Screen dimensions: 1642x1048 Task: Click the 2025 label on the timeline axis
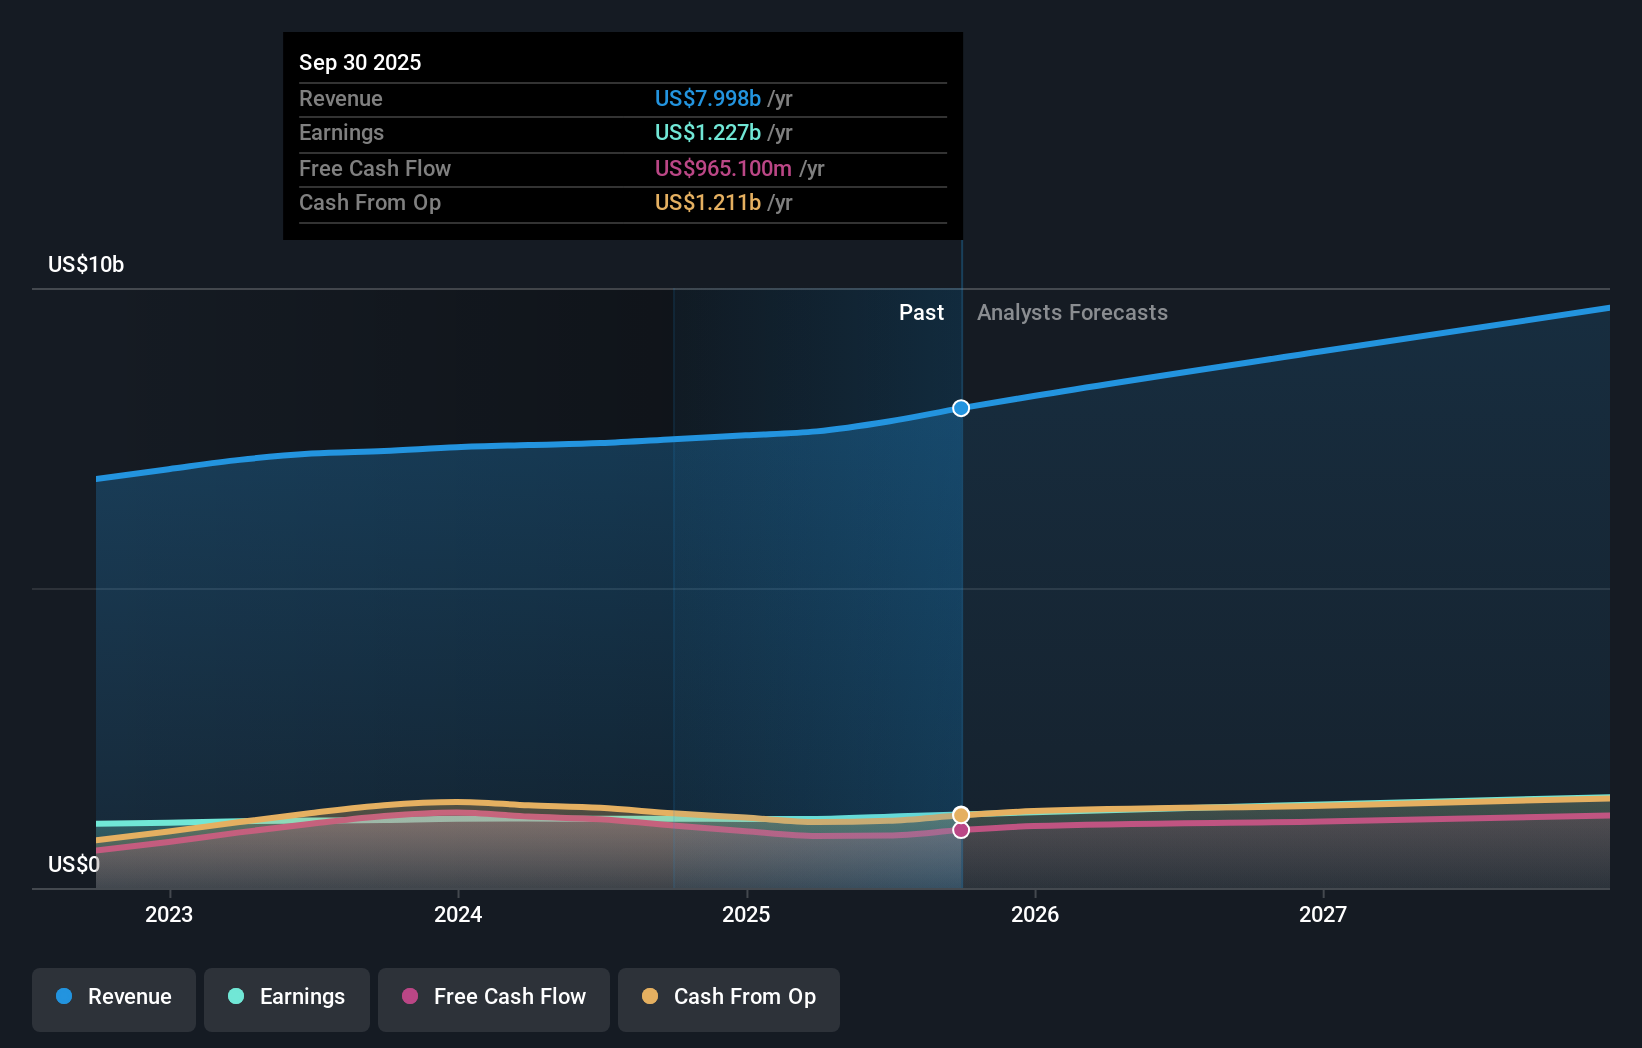coord(747,913)
